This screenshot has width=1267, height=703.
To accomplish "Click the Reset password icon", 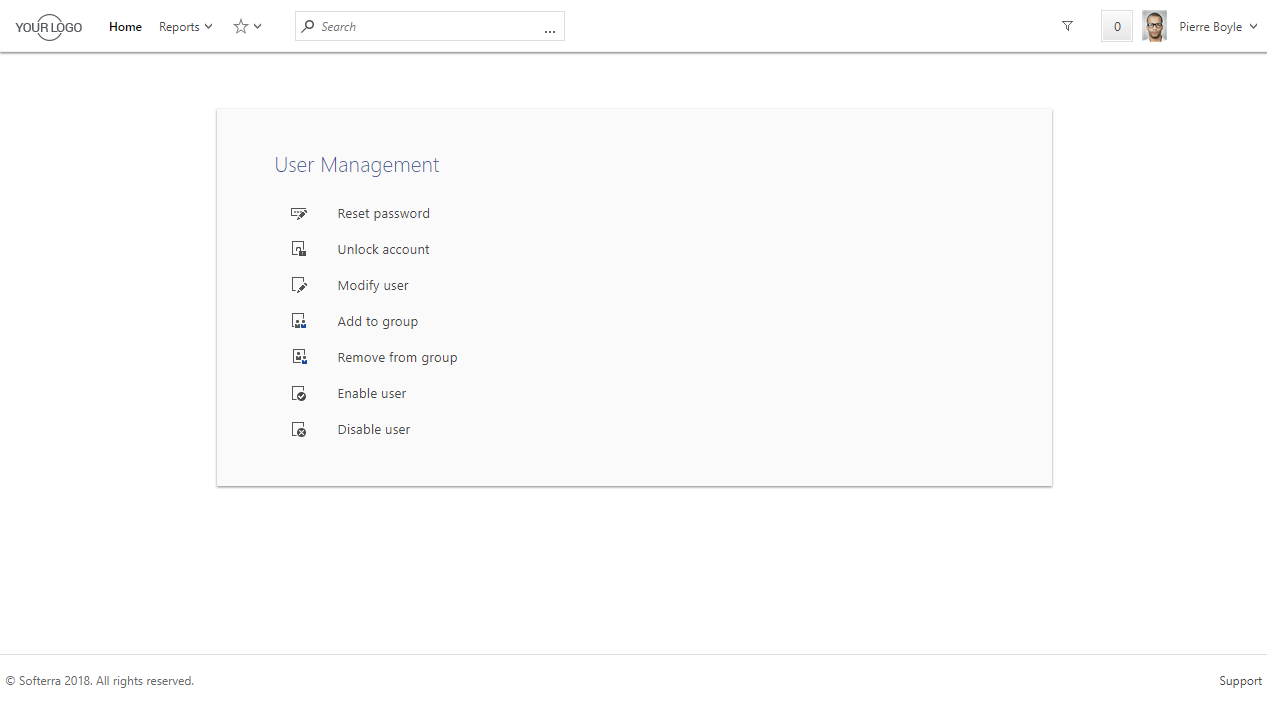I will (x=298, y=214).
